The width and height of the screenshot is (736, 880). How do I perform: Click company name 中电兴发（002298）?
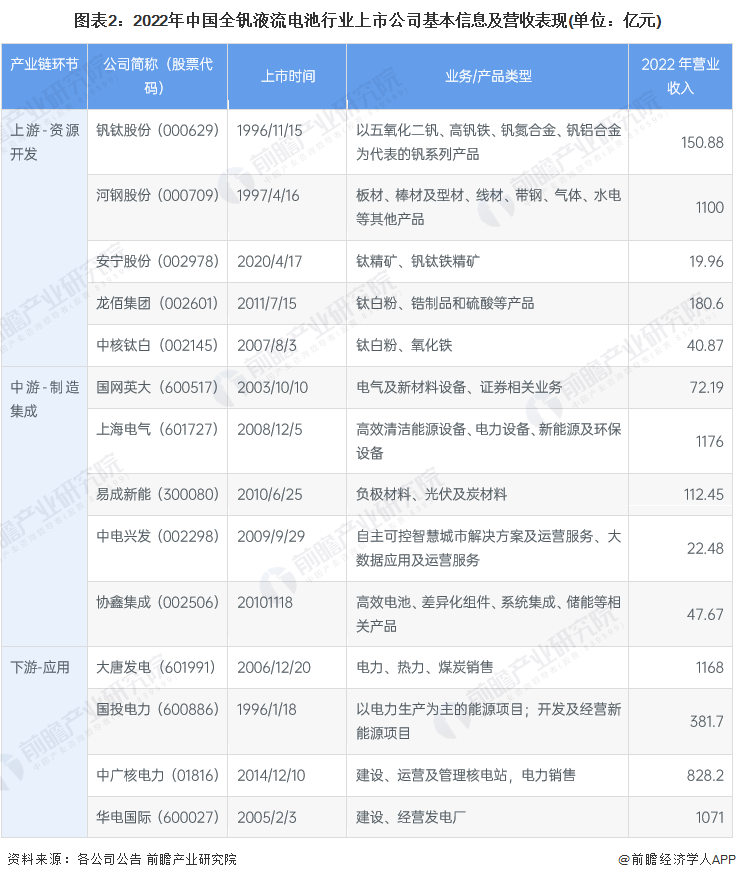click(157, 537)
